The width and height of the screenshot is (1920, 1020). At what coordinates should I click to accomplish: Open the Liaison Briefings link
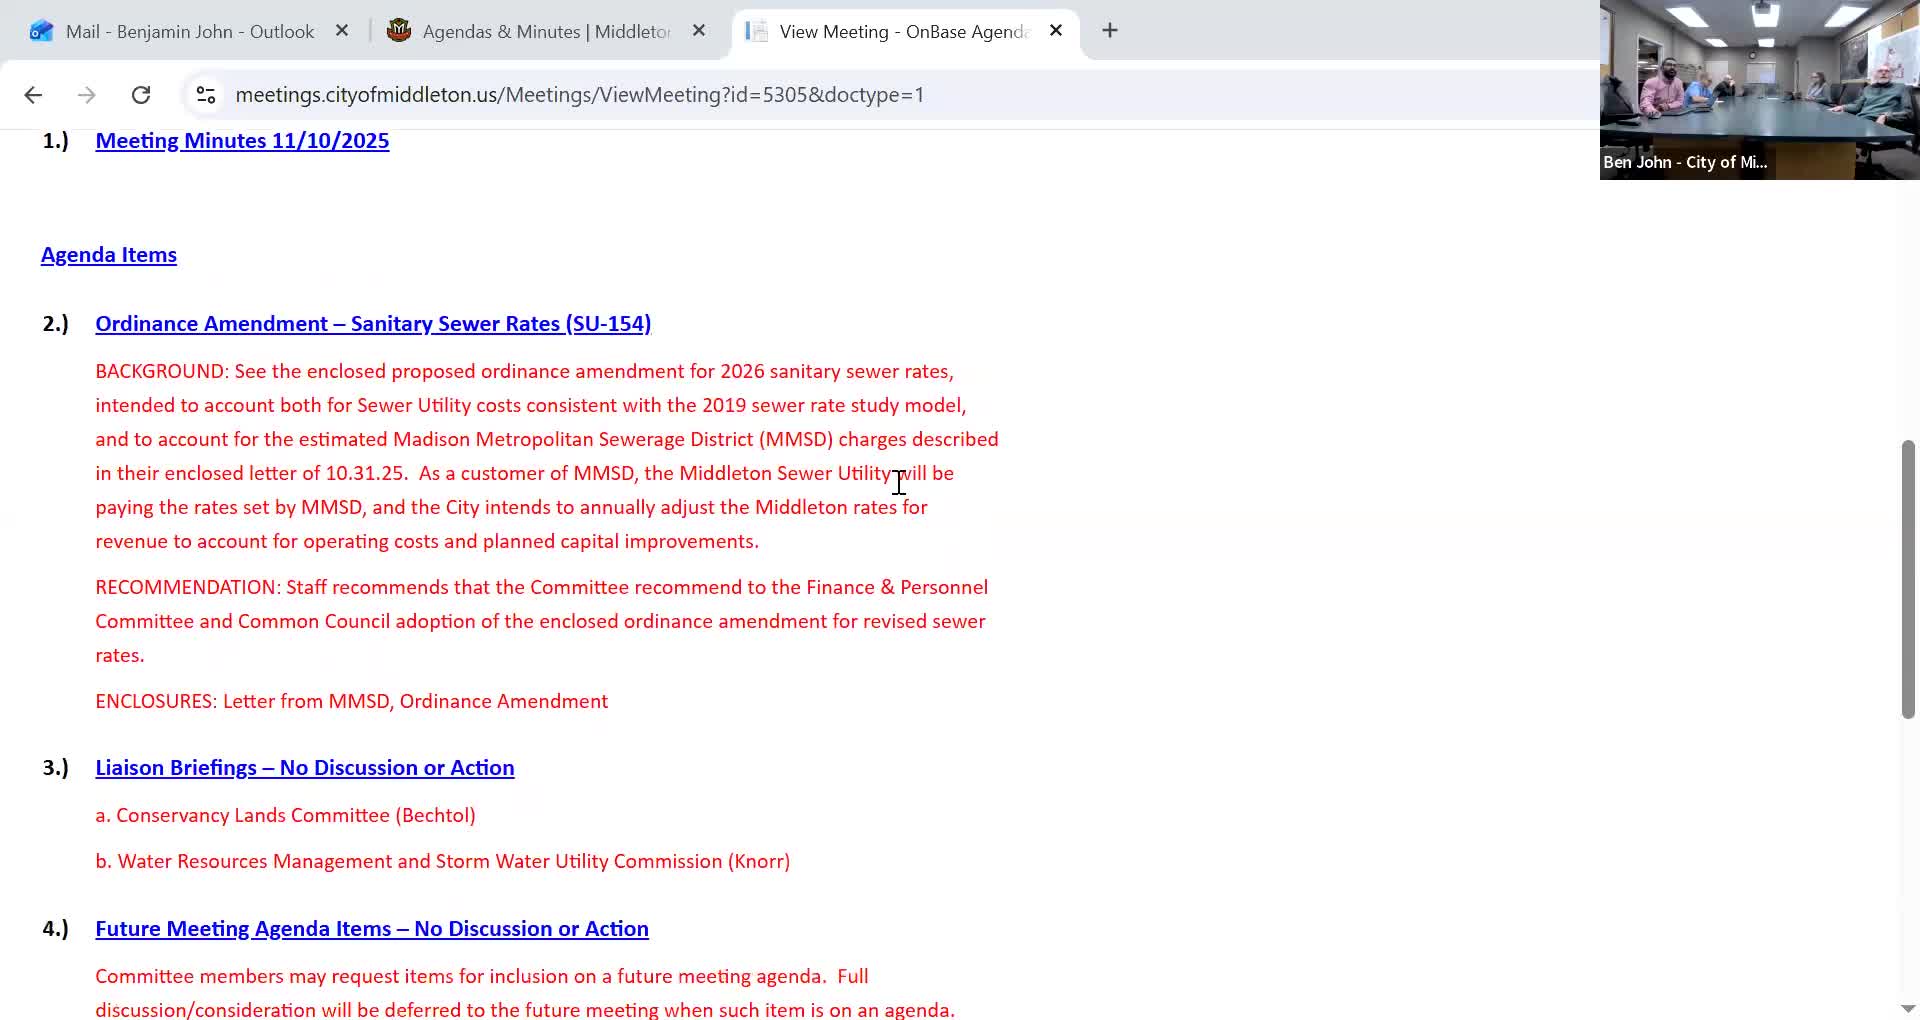[x=305, y=768]
